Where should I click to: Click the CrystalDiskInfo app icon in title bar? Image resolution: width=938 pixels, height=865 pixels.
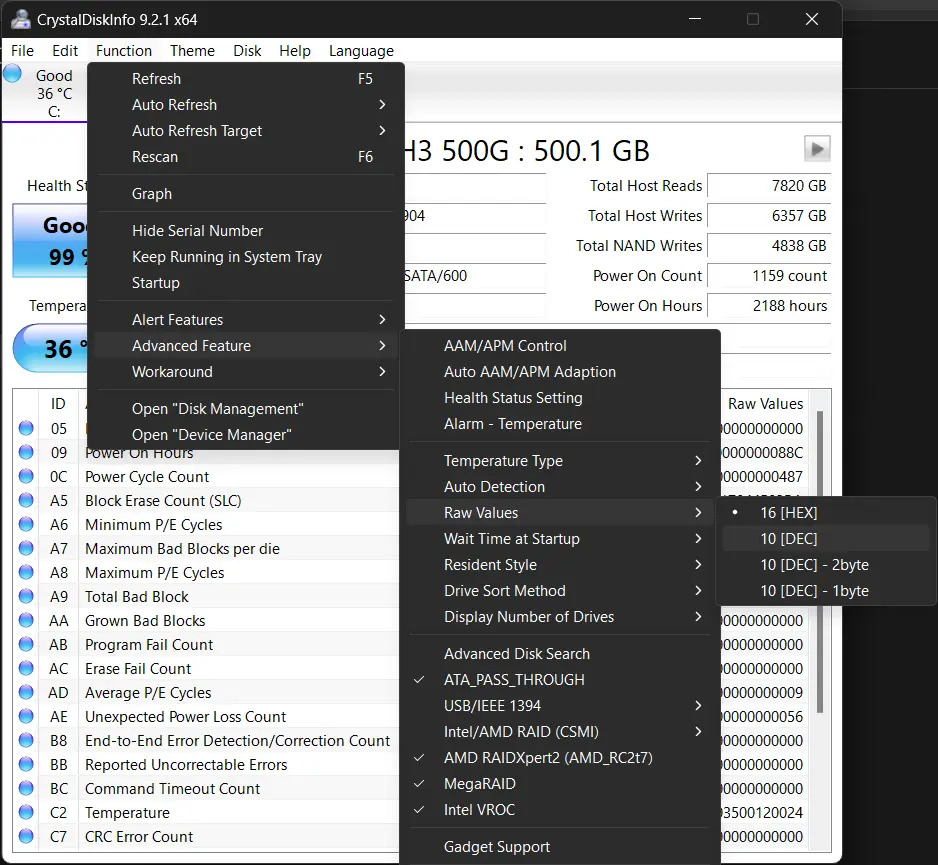[20, 19]
